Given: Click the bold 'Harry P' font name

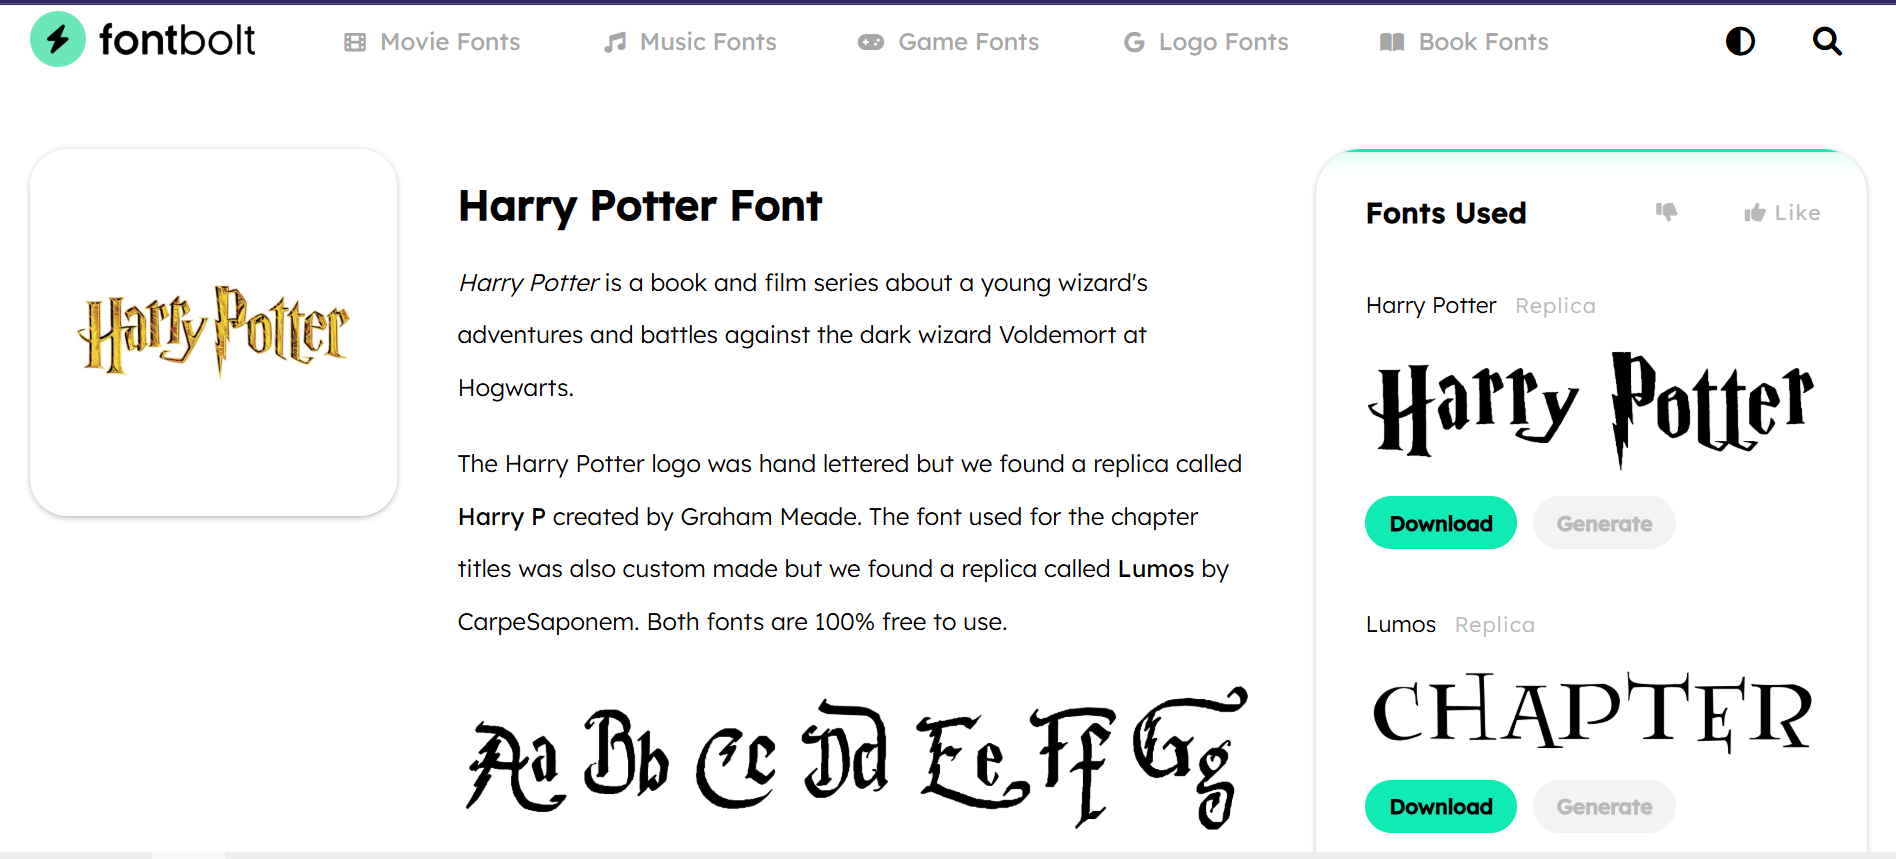Looking at the screenshot, I should point(502,517).
